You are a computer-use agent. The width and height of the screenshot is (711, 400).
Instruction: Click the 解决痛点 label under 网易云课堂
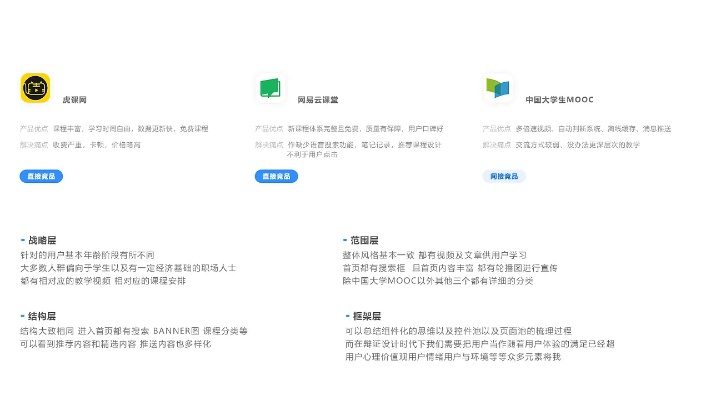[269, 144]
